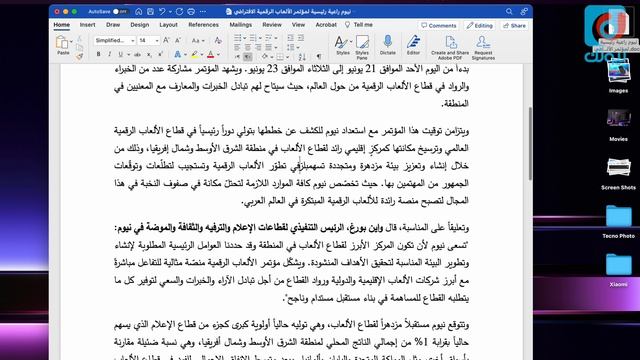
Task: Expand font color dropdown arrow
Action: [218, 55]
